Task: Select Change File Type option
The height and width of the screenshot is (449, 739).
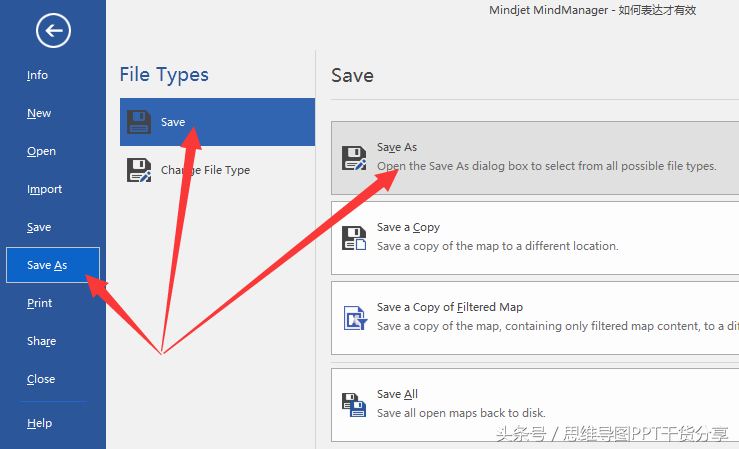Action: pyautogui.click(x=217, y=170)
